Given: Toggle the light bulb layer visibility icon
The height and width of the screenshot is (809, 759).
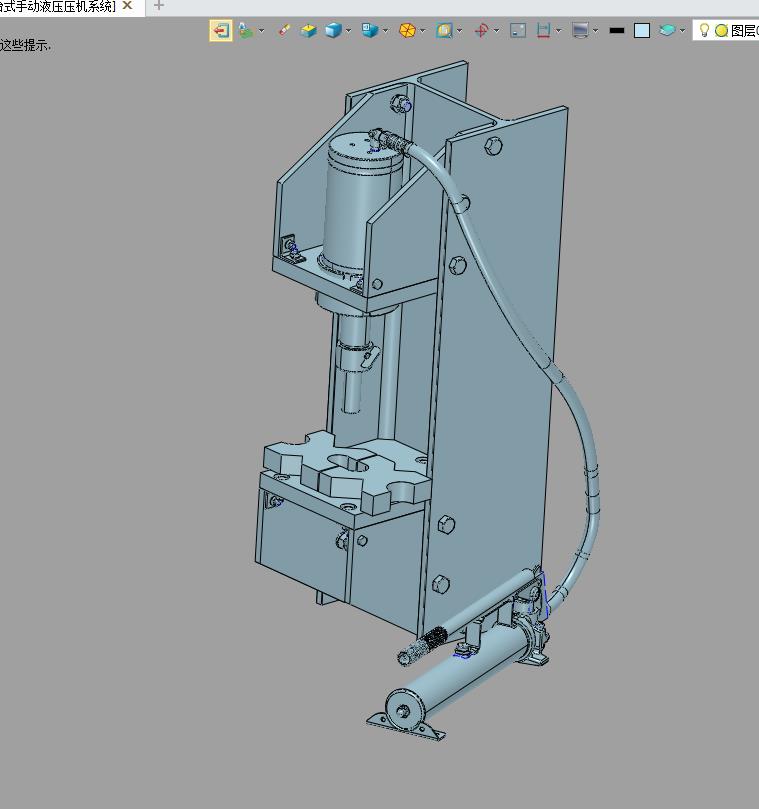Looking at the screenshot, I should pyautogui.click(x=704, y=30).
